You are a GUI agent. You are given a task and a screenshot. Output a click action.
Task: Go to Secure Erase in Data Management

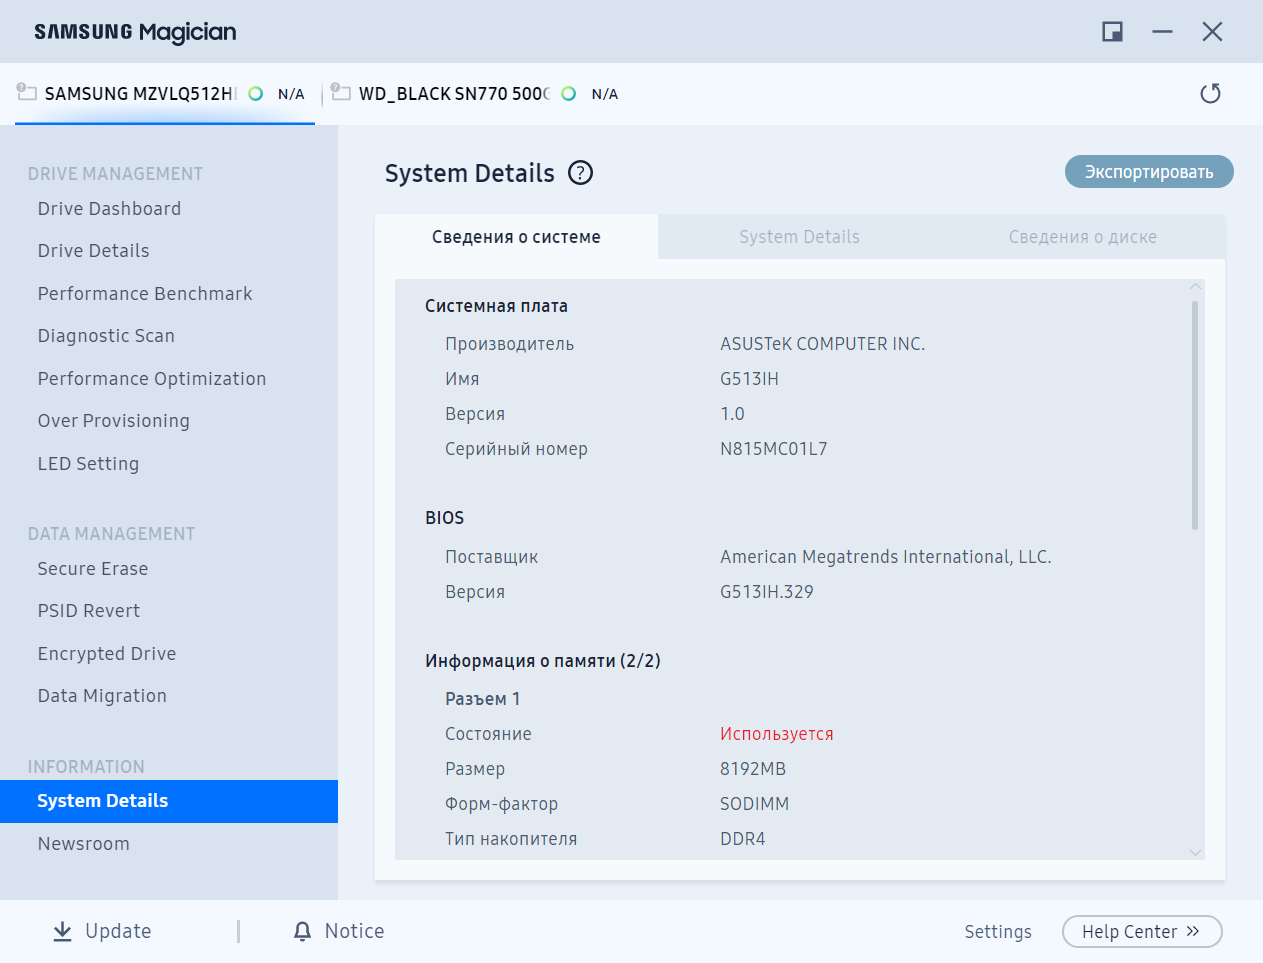pos(93,568)
